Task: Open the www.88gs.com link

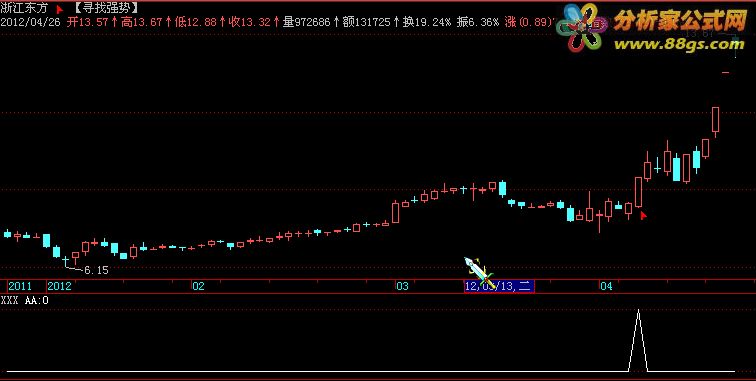Action: point(679,44)
